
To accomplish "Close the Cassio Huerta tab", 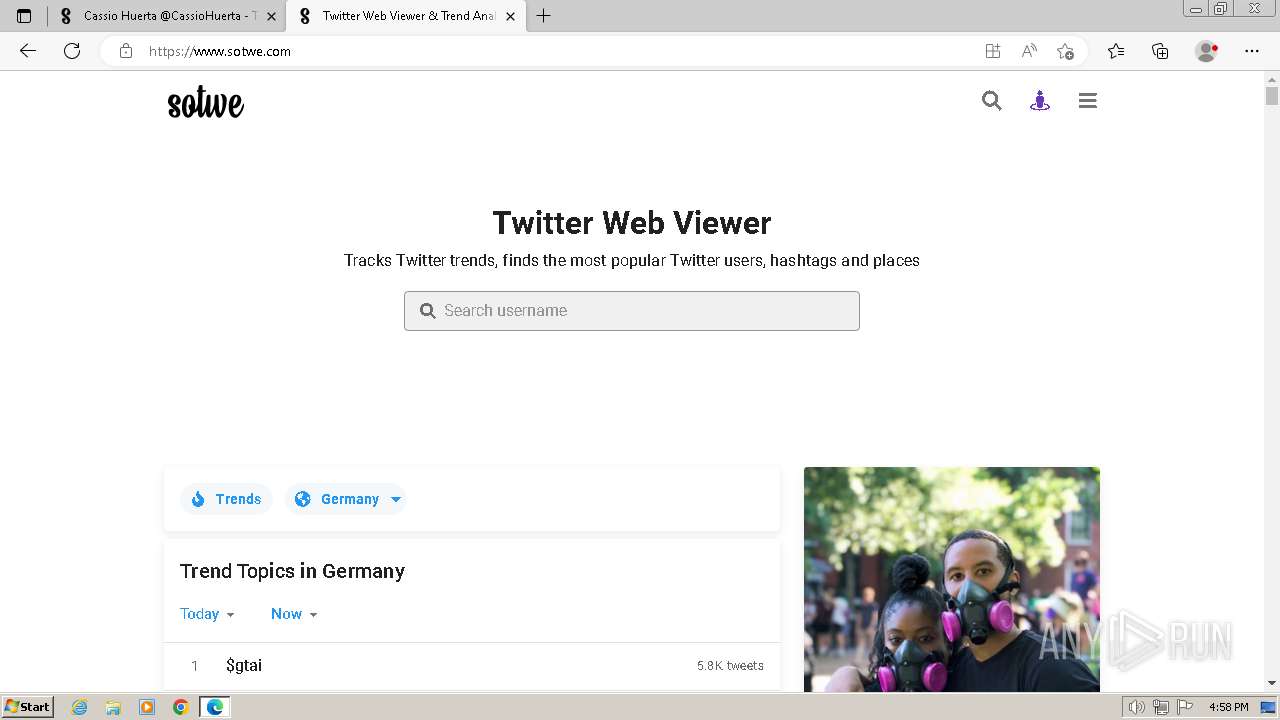I will point(271,16).
